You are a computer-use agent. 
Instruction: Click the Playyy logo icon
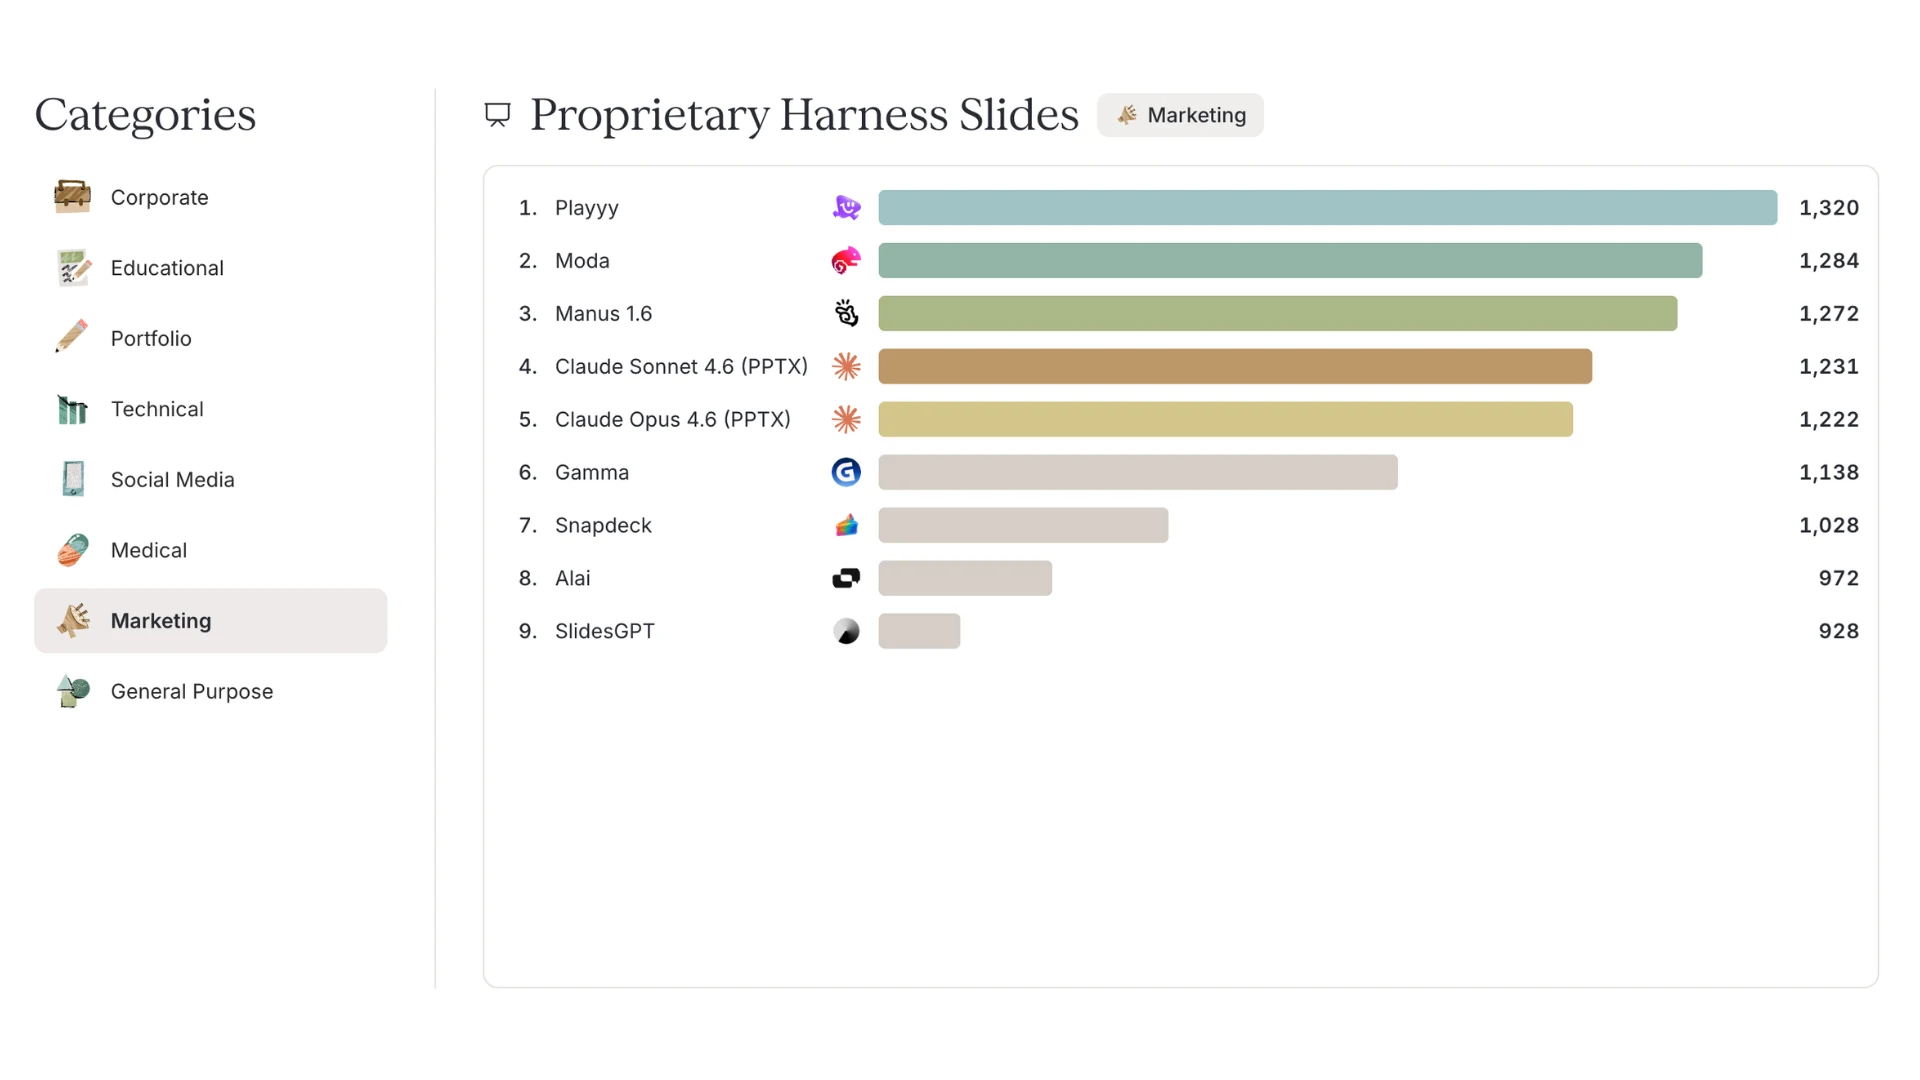point(846,208)
